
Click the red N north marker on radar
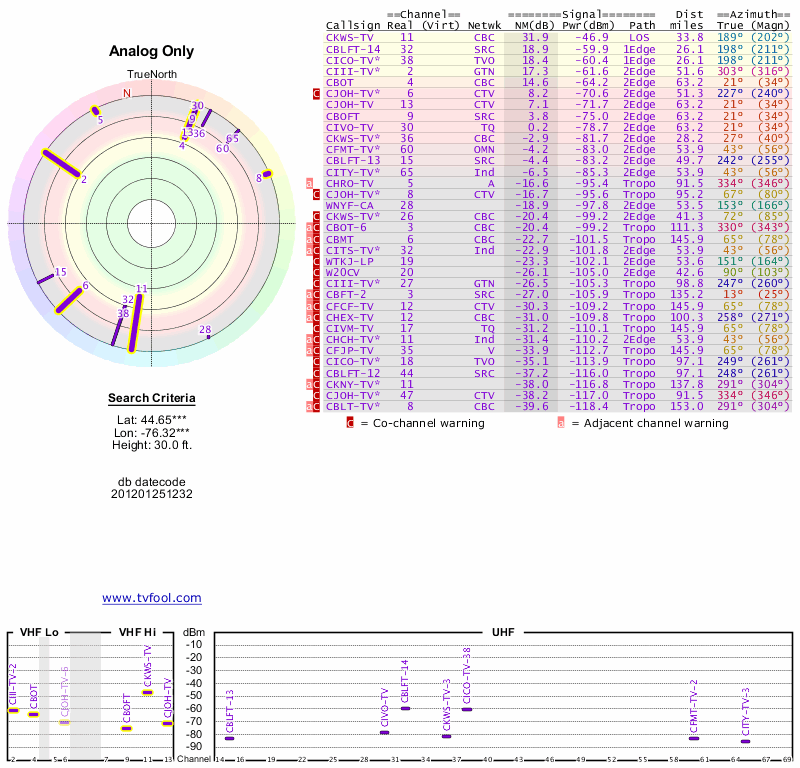[x=126, y=94]
